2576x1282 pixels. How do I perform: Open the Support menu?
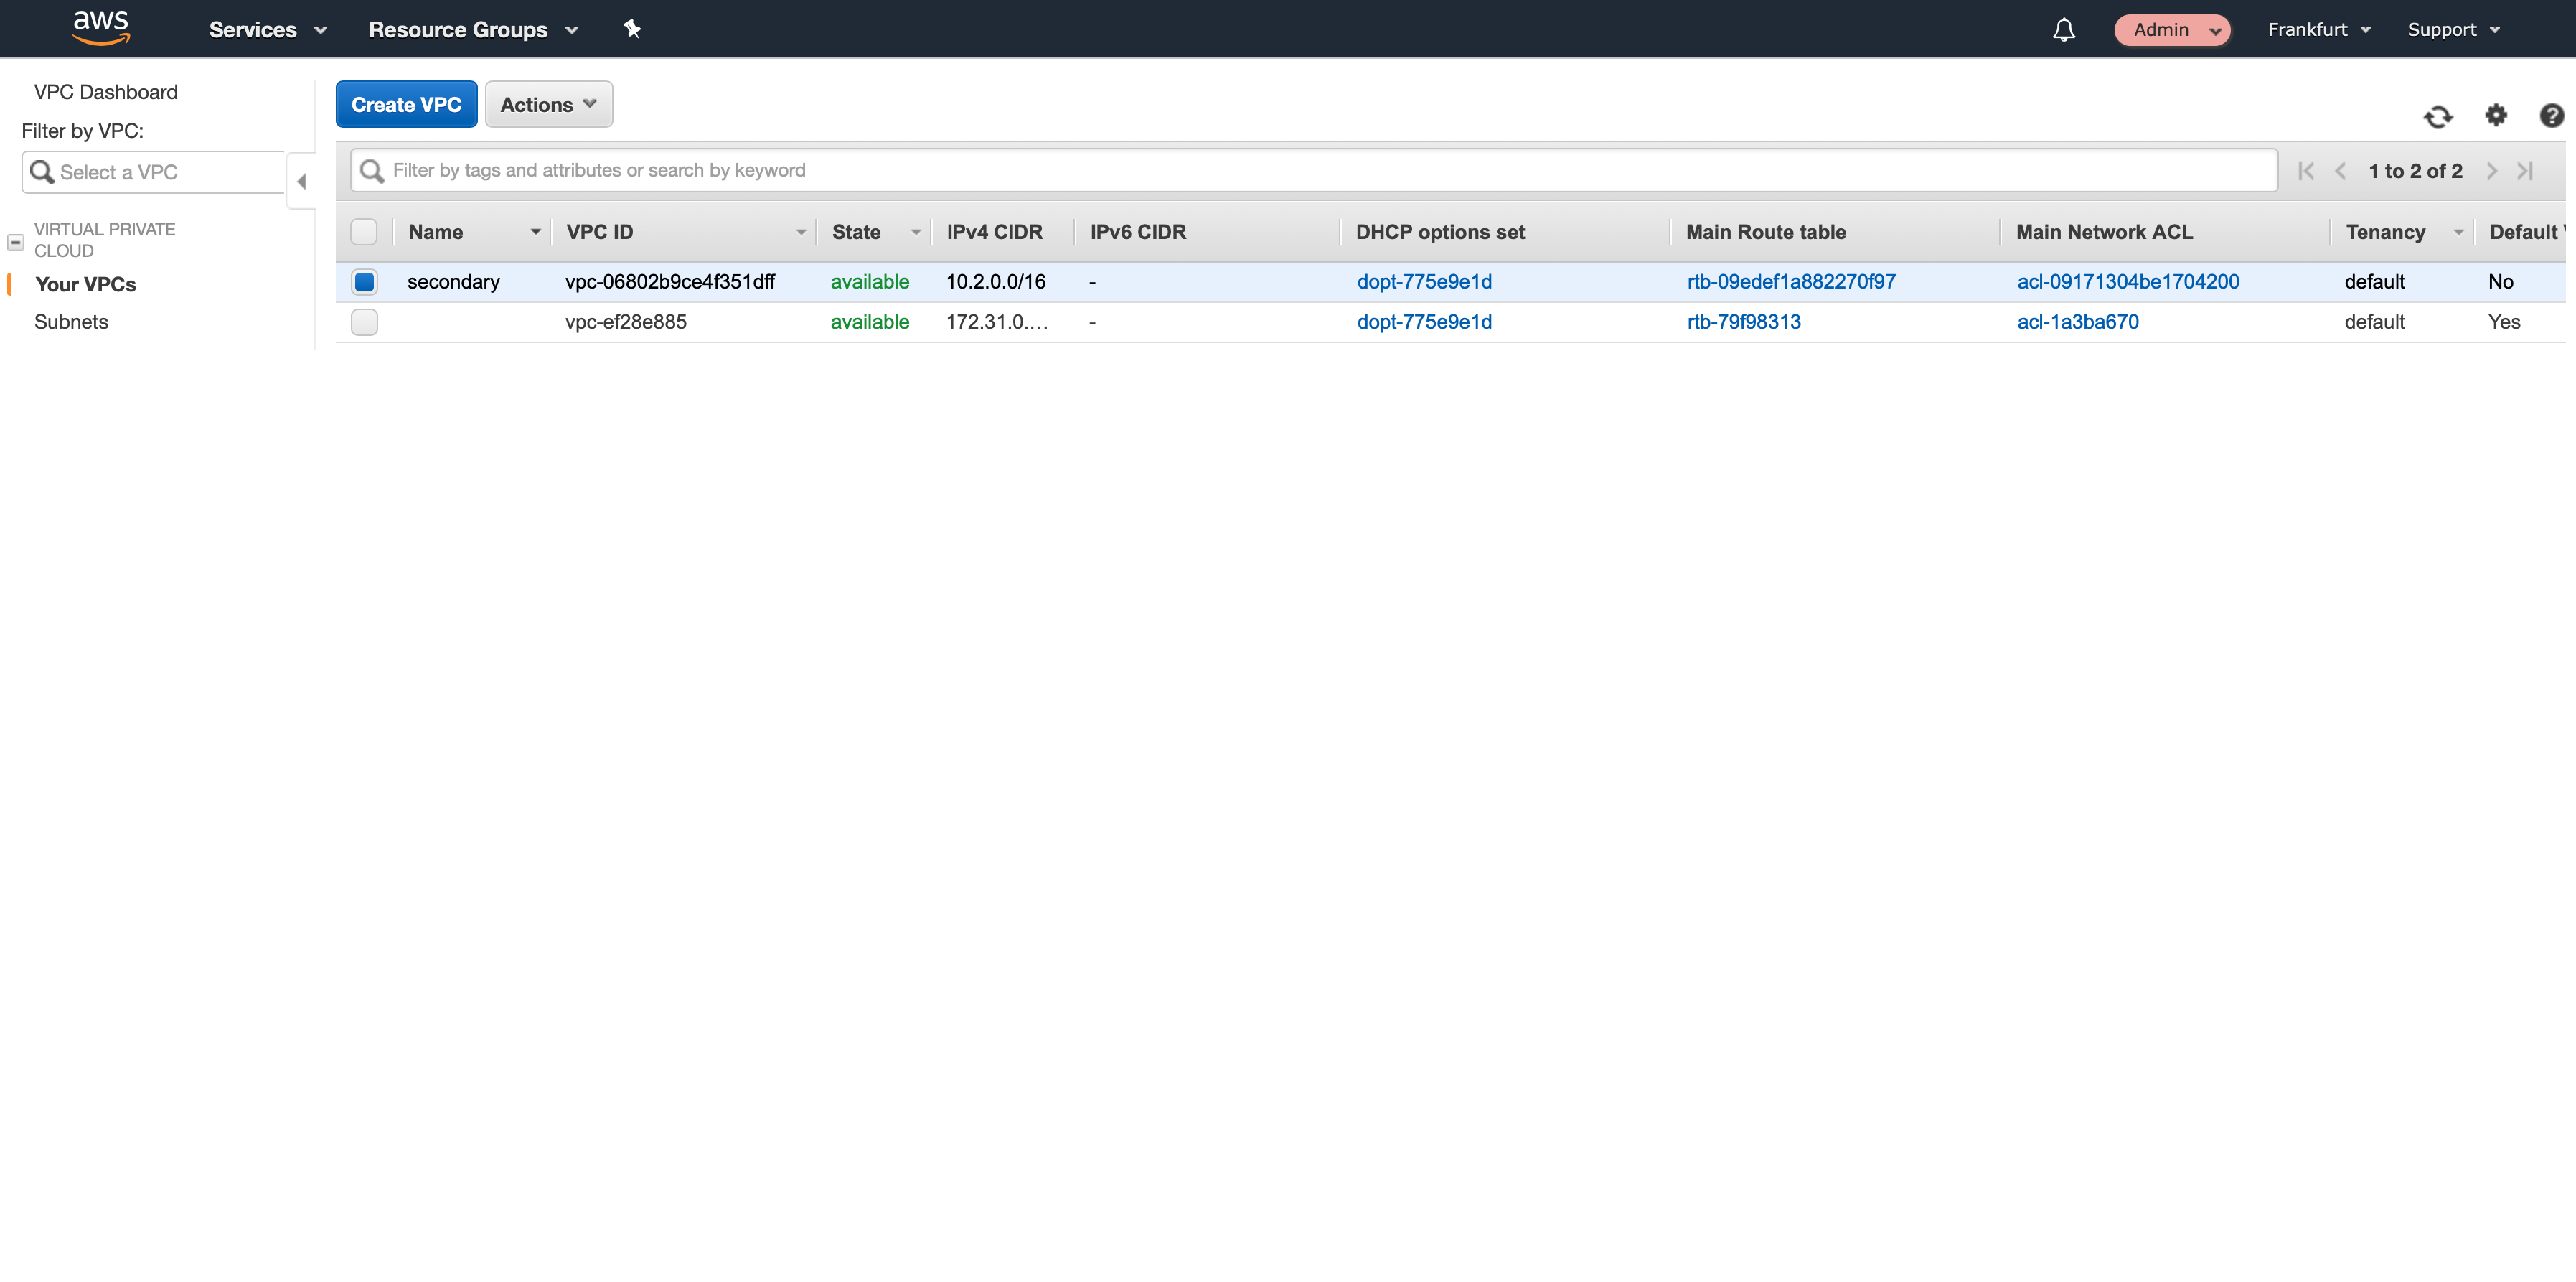[2453, 30]
